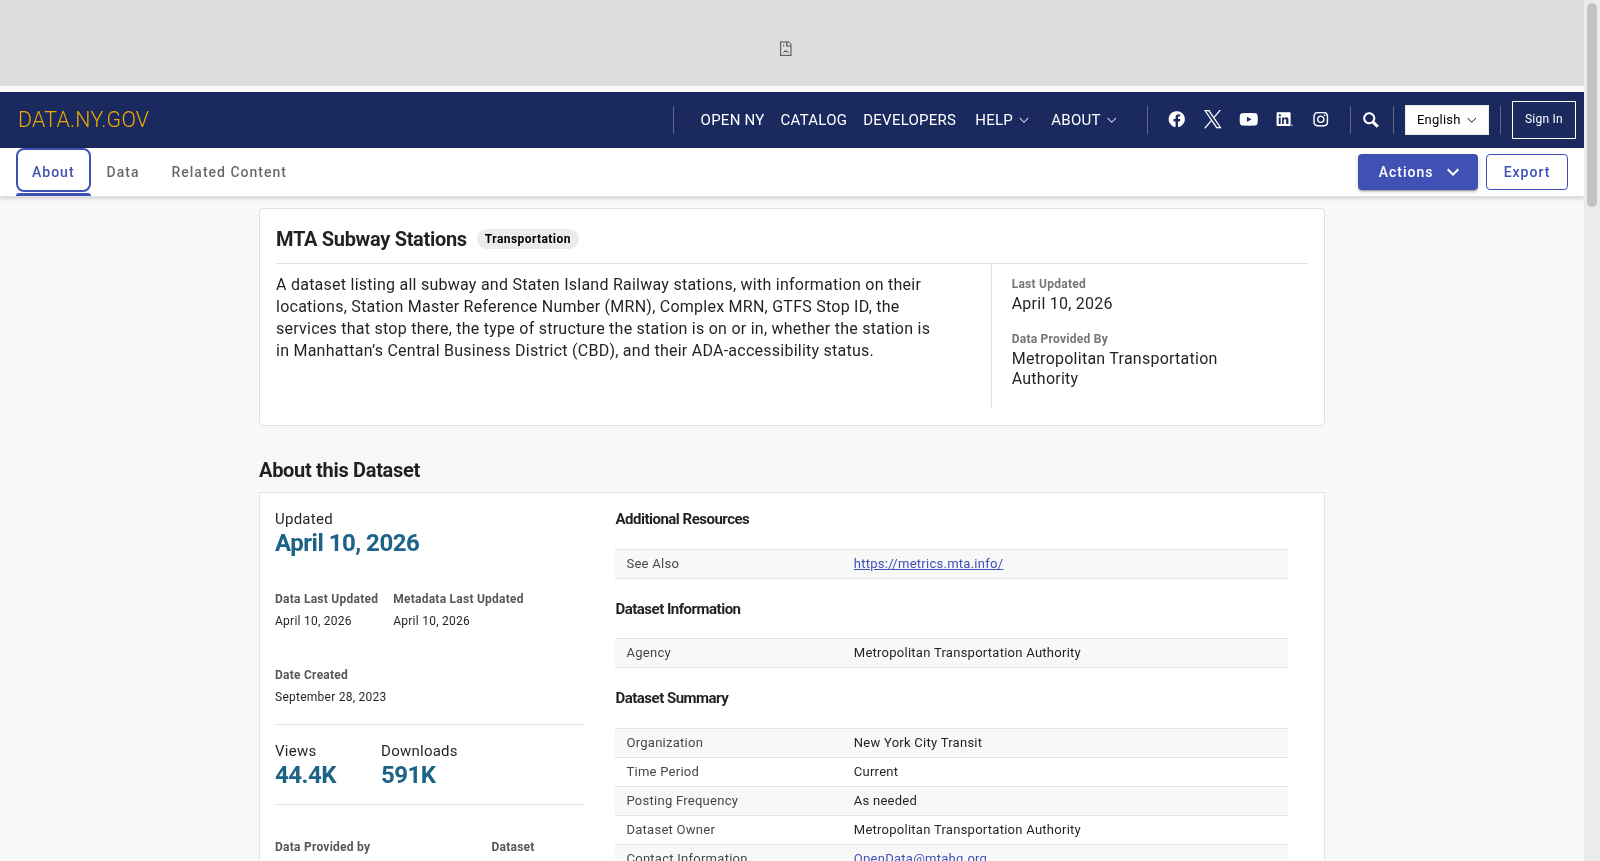Click the 591K downloads count
Viewport: 1600px width, 861px height.
coord(409,775)
